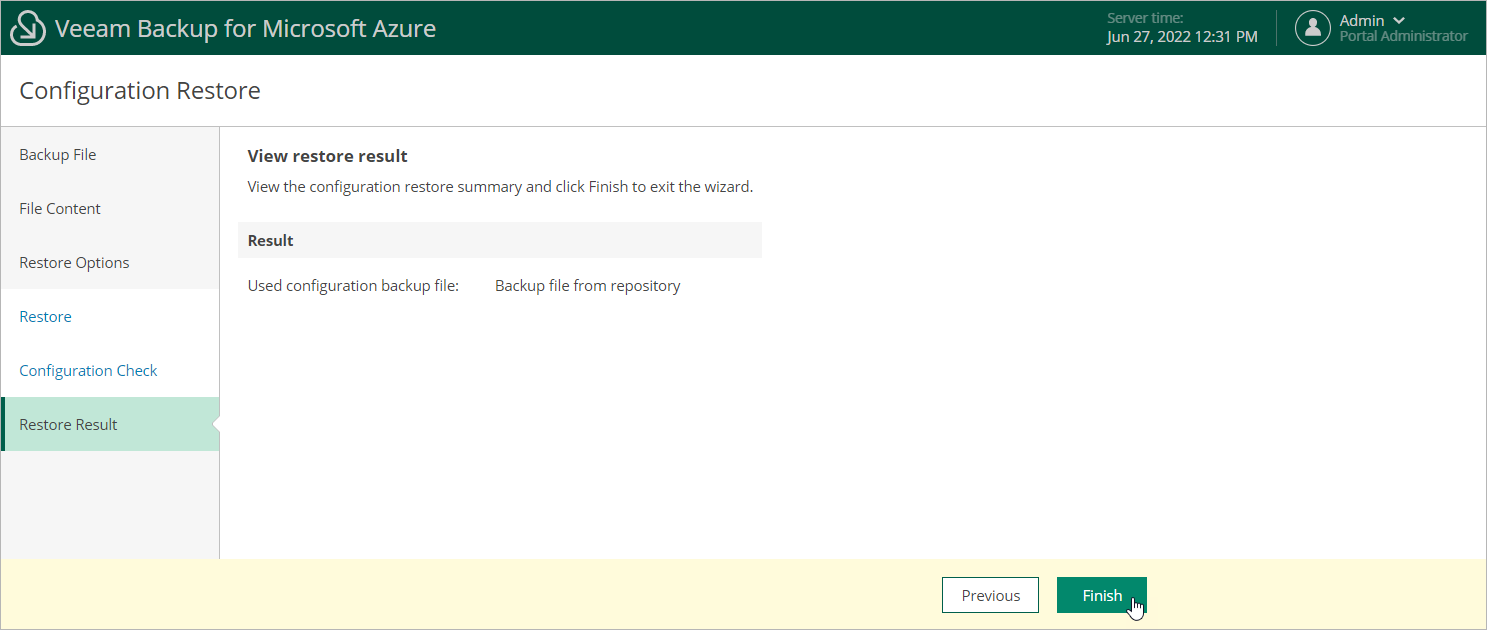Click the Veeam Backup for Microsoft Azure title
Screen dimensions: 1487x630
click(245, 28)
